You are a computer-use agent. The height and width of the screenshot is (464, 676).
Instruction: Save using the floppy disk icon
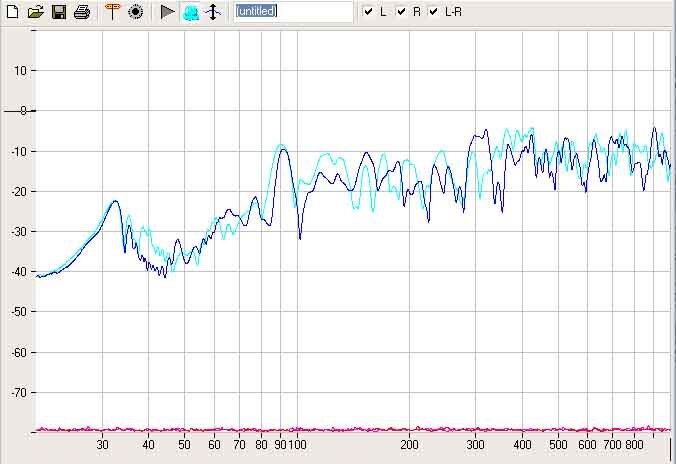pyautogui.click(x=59, y=12)
